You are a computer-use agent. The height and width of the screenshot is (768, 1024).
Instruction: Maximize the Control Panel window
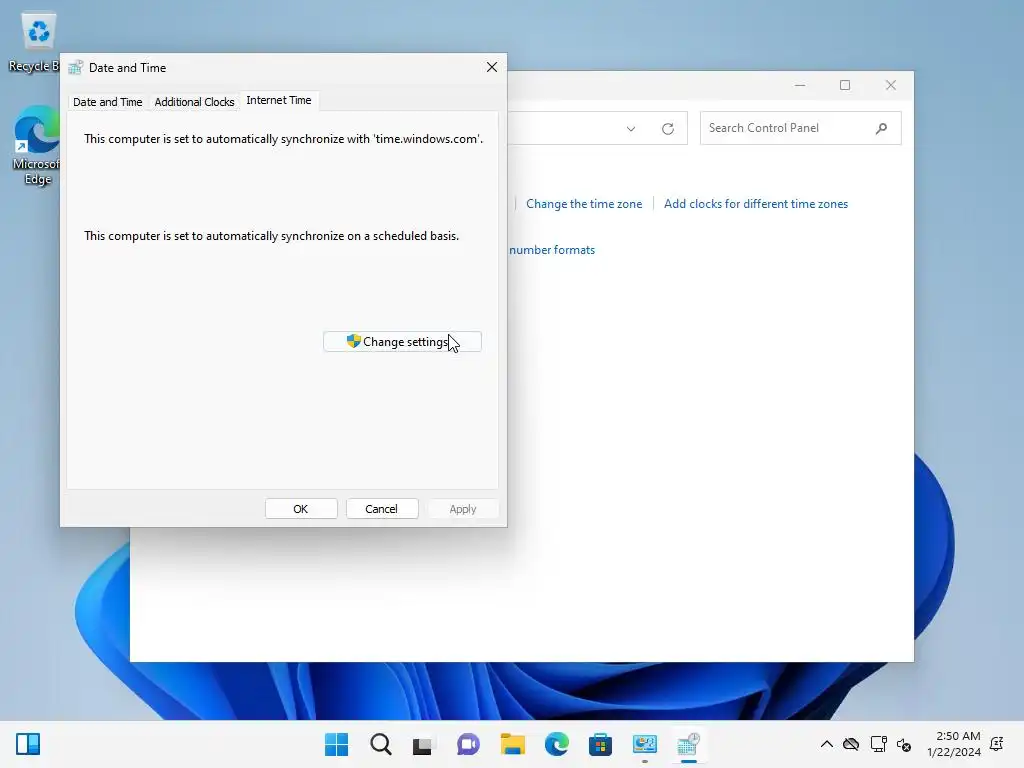point(845,85)
